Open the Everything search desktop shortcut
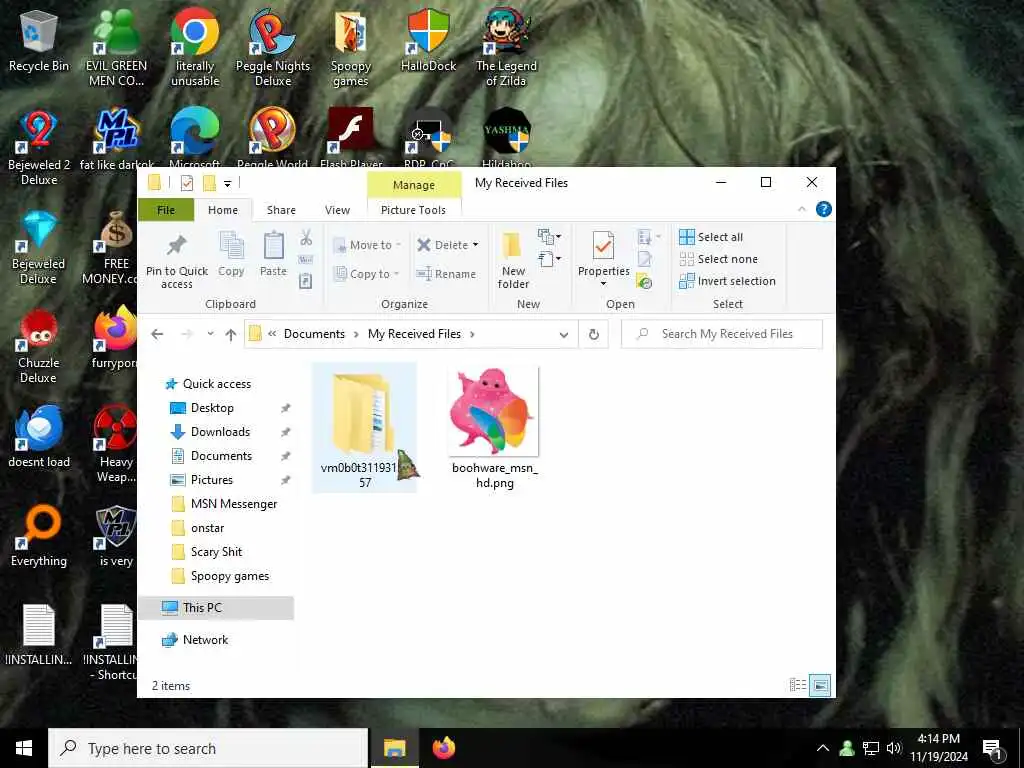Screen dimensions: 1024x768 pos(39,536)
